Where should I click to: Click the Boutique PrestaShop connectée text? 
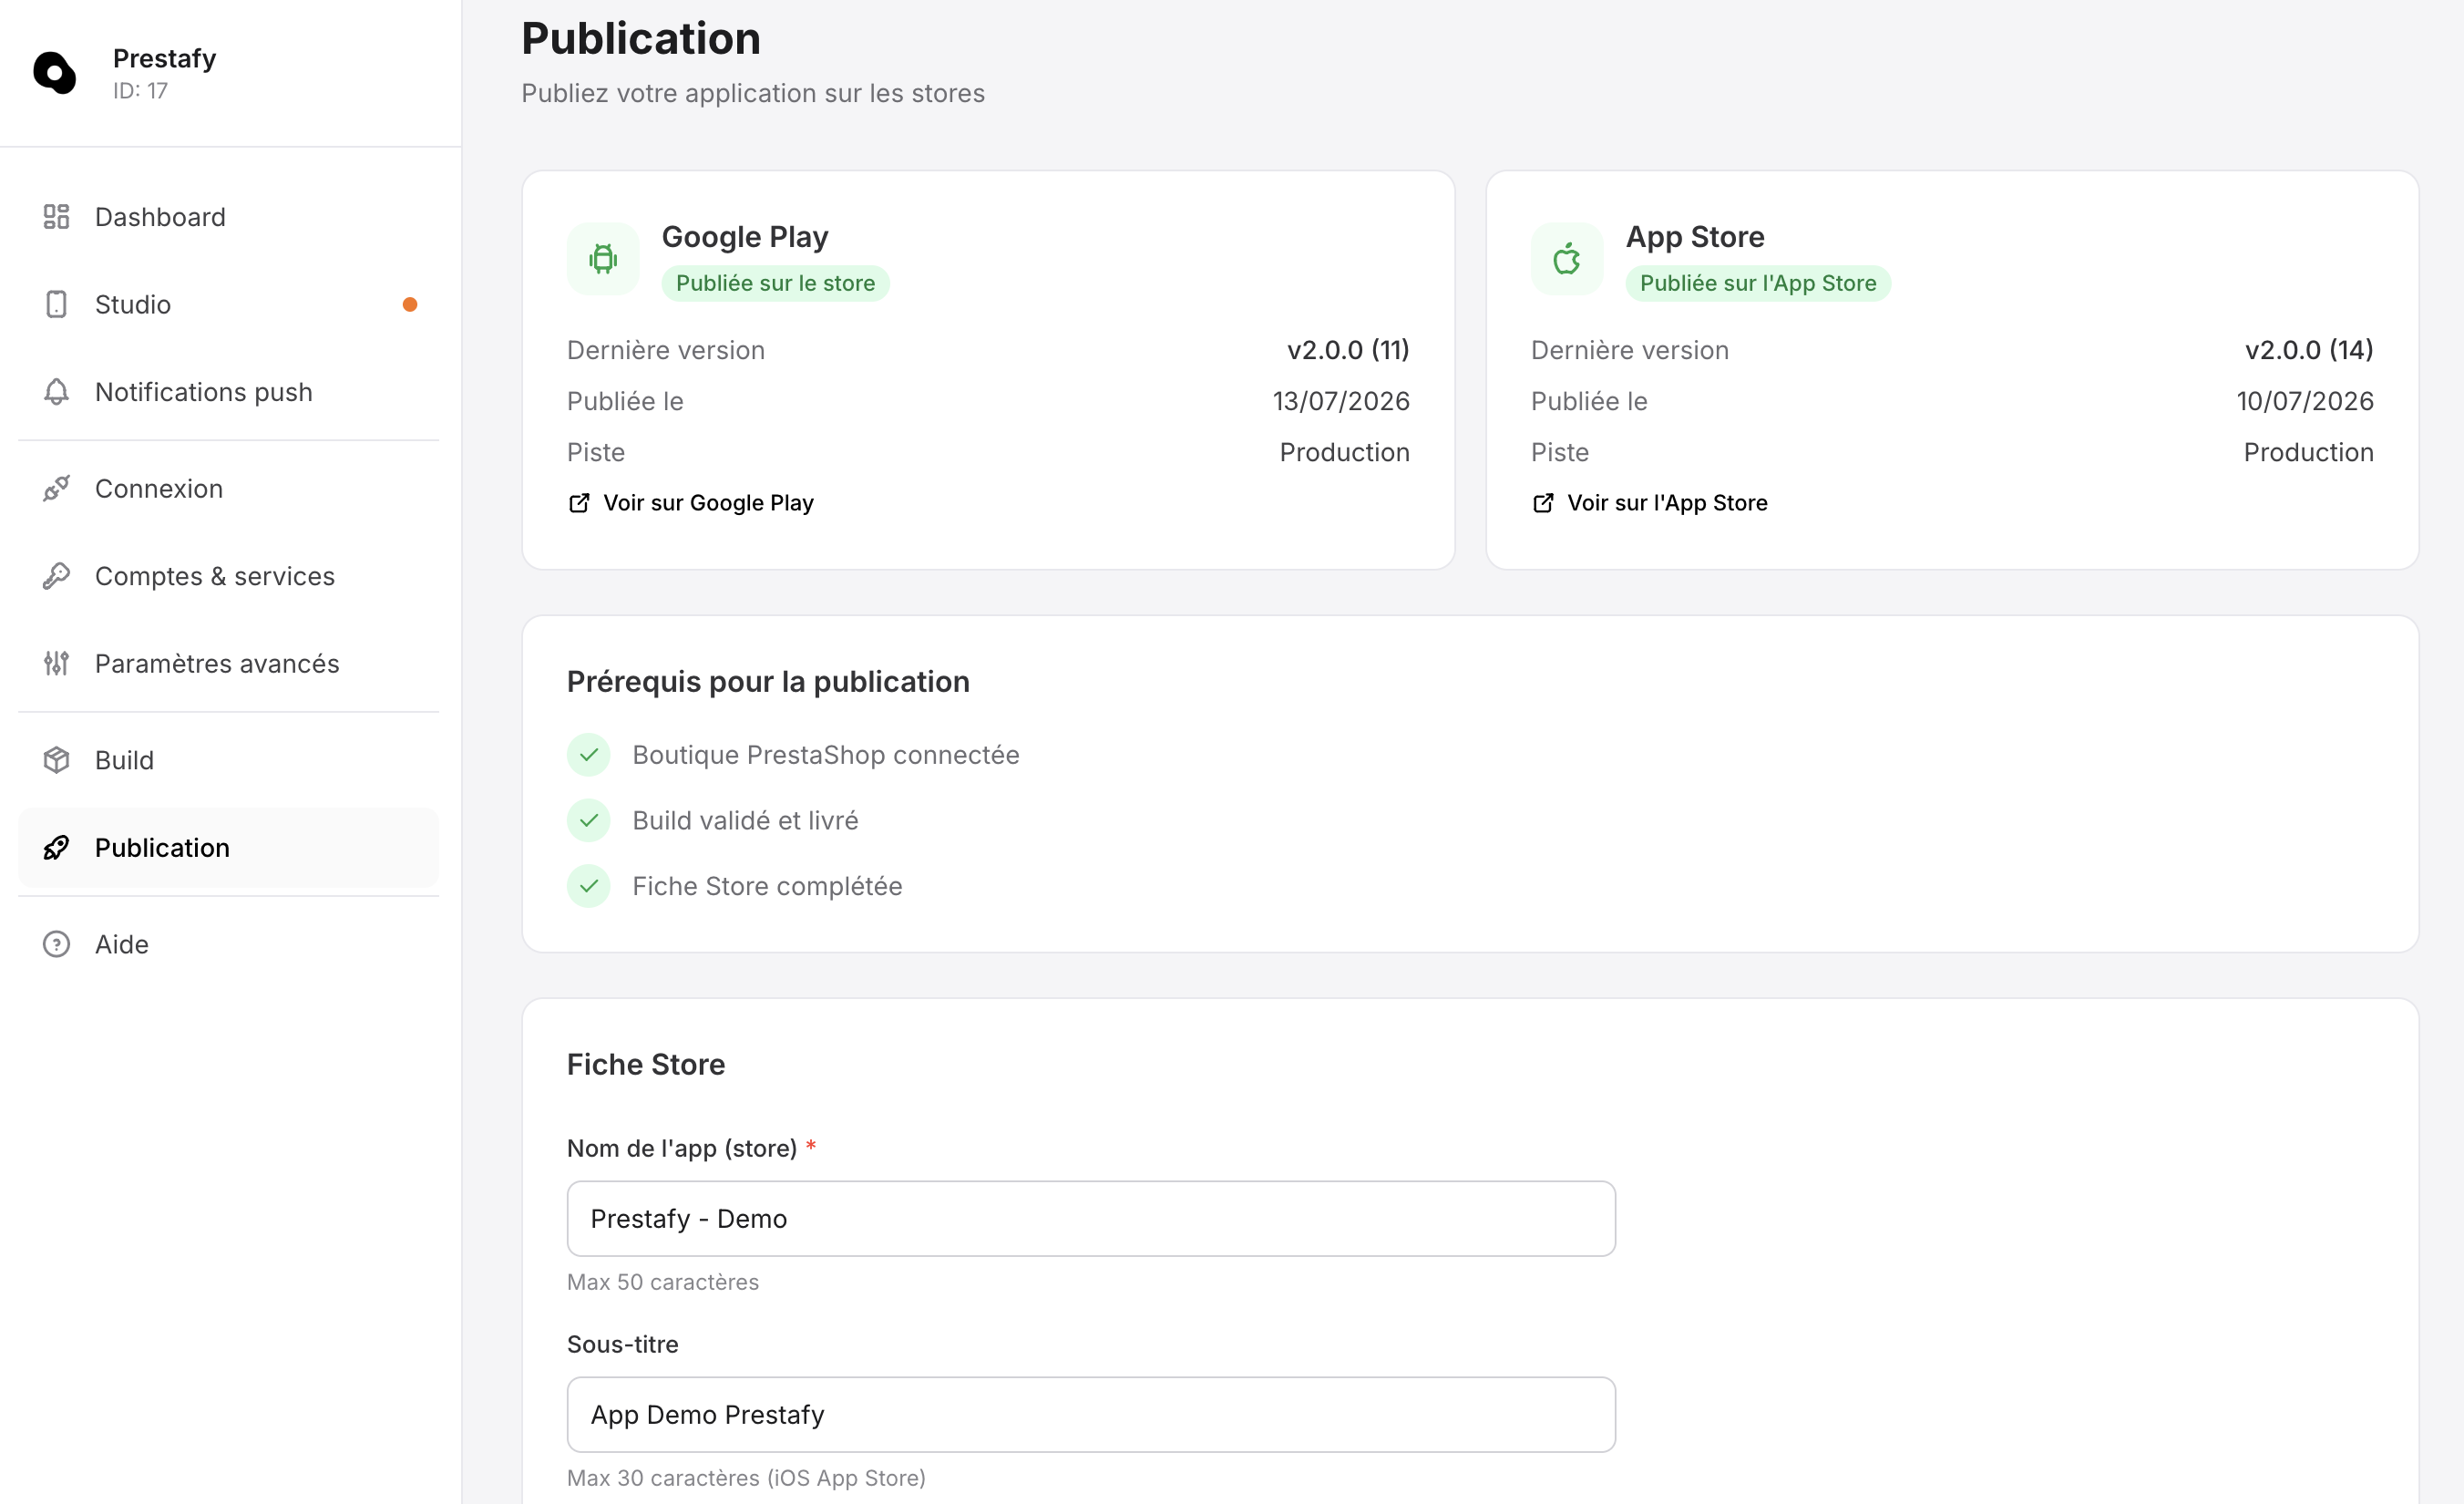coord(826,755)
